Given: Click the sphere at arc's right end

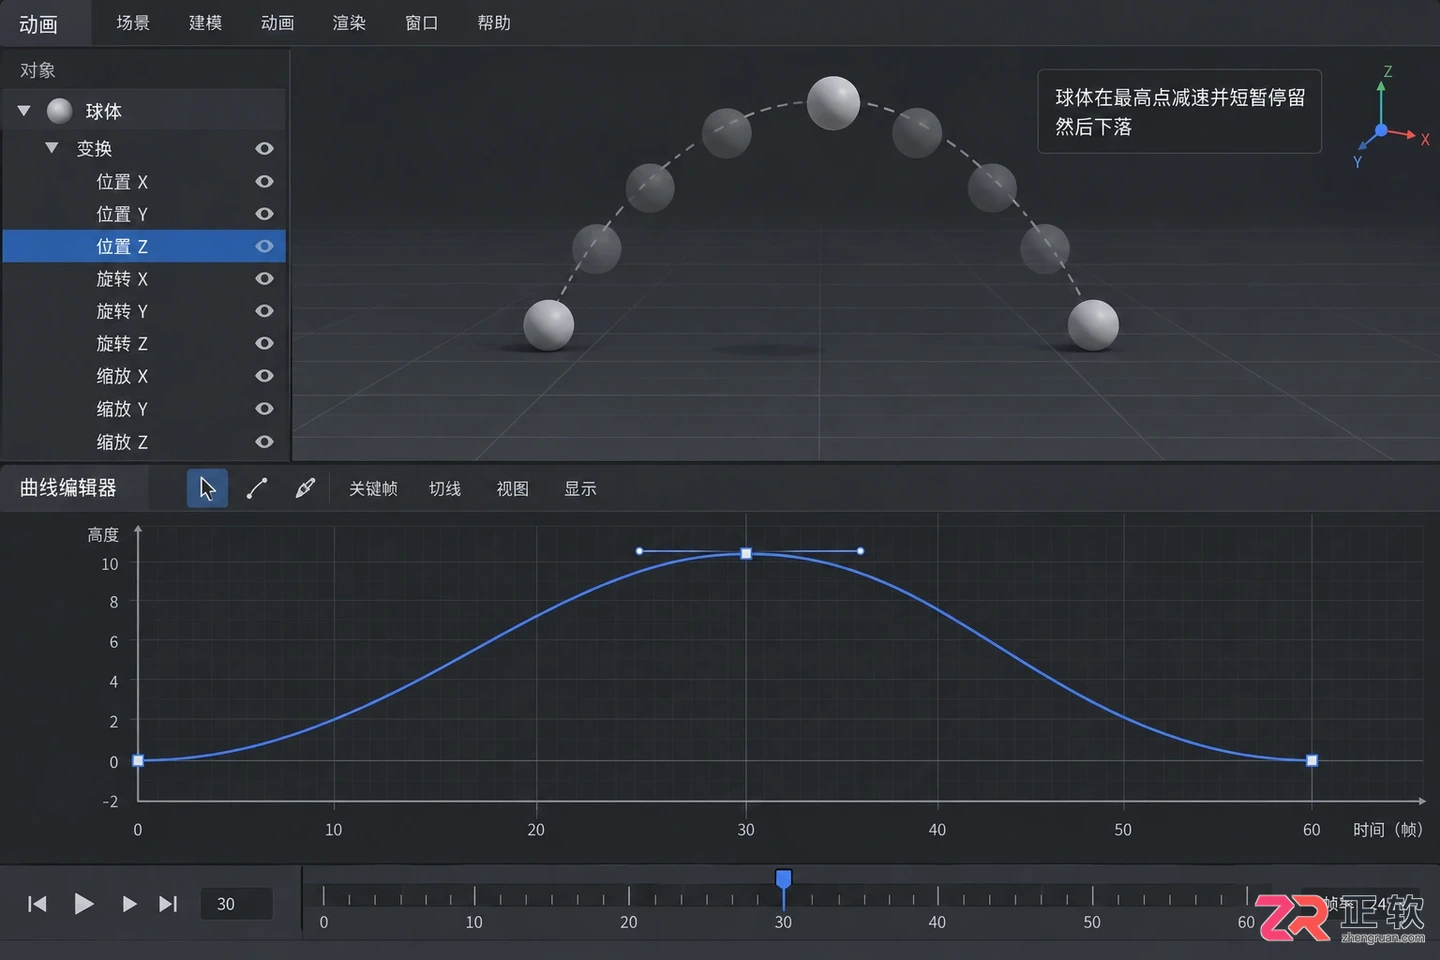Looking at the screenshot, I should click(1093, 325).
